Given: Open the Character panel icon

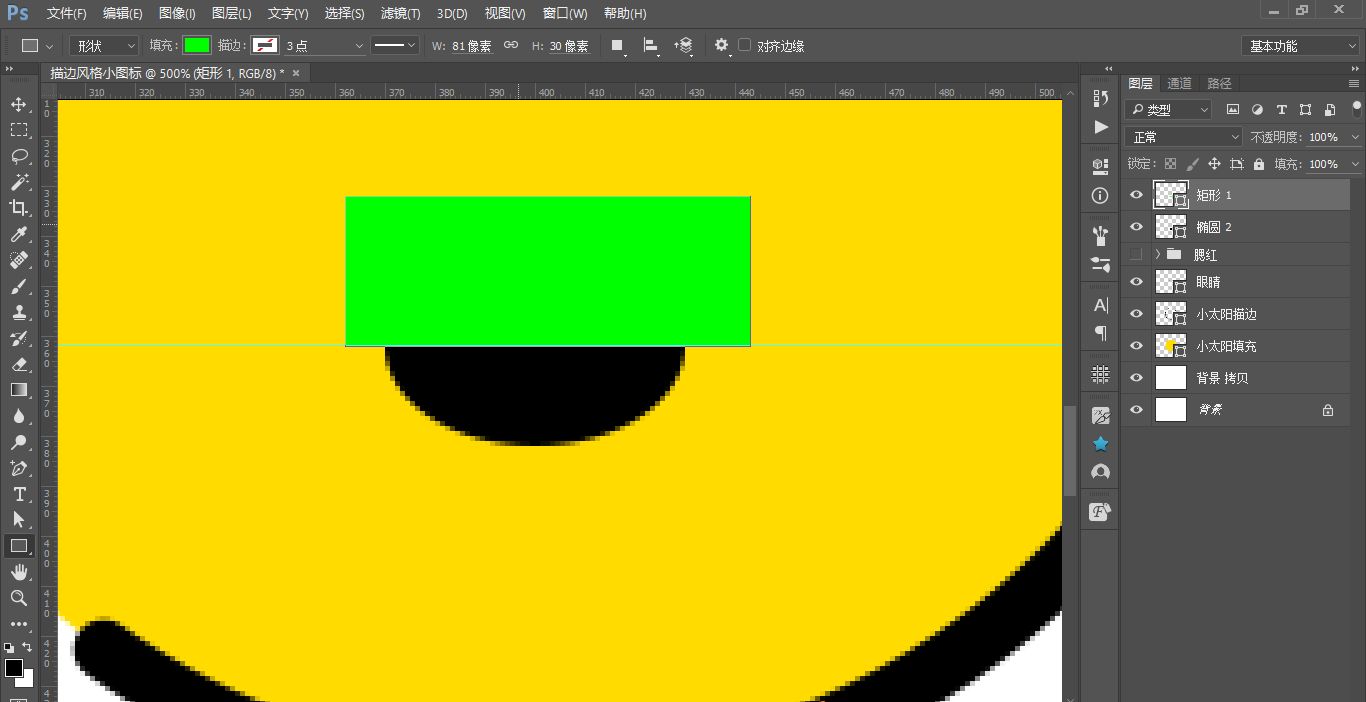Looking at the screenshot, I should click(x=1101, y=305).
